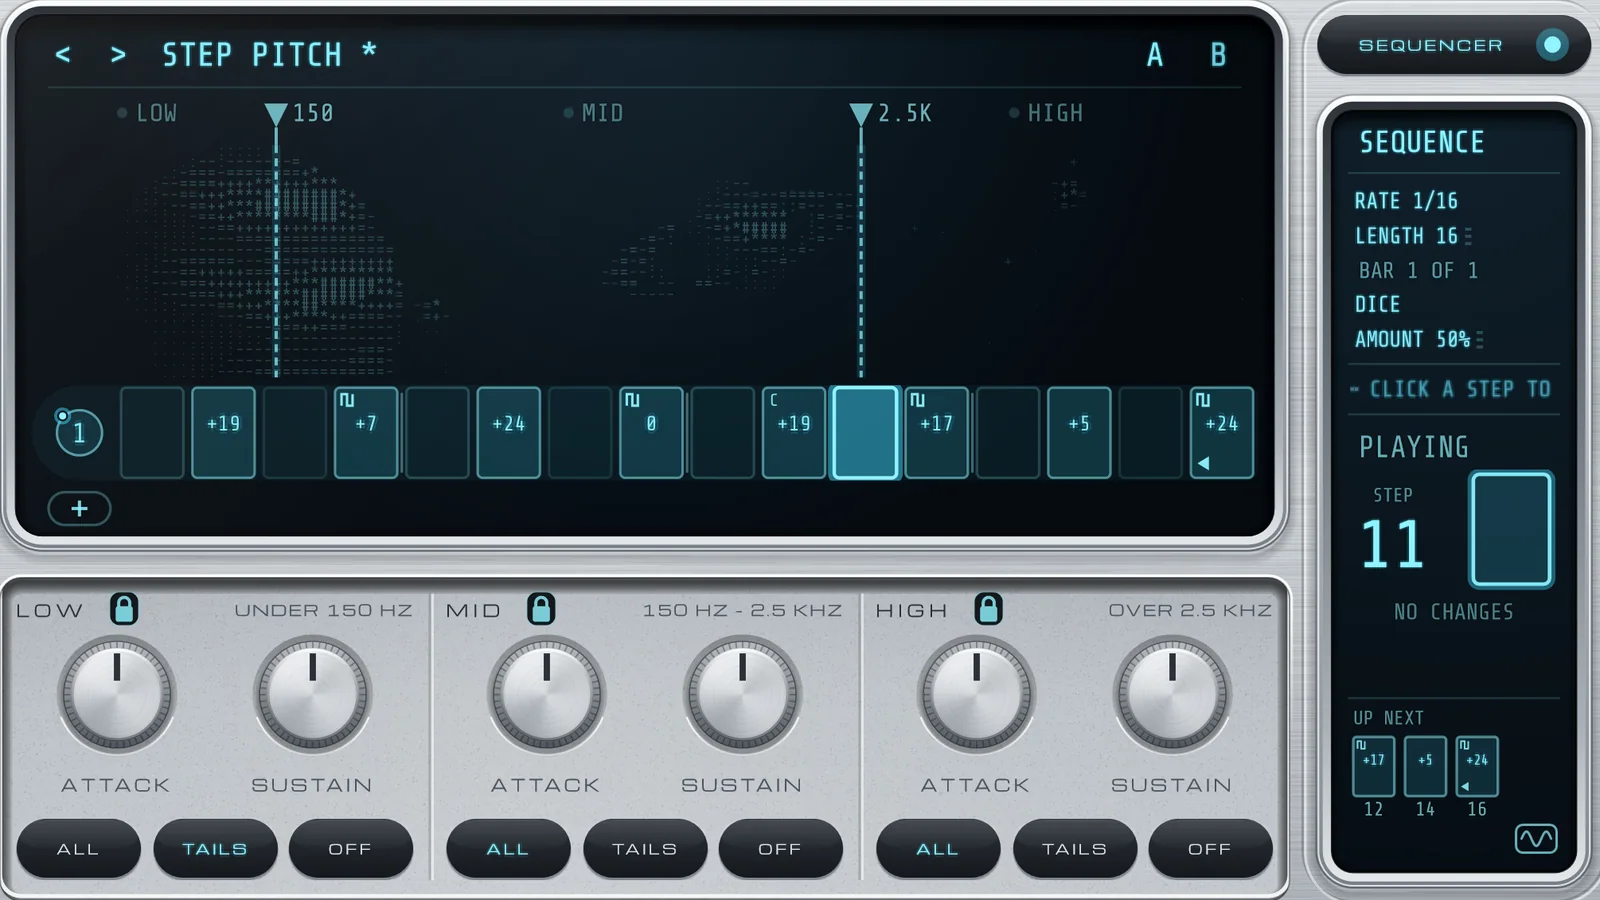This screenshot has height=900, width=1600.
Task: Adjust the HIGH SUSTAIN knob
Action: click(1173, 694)
